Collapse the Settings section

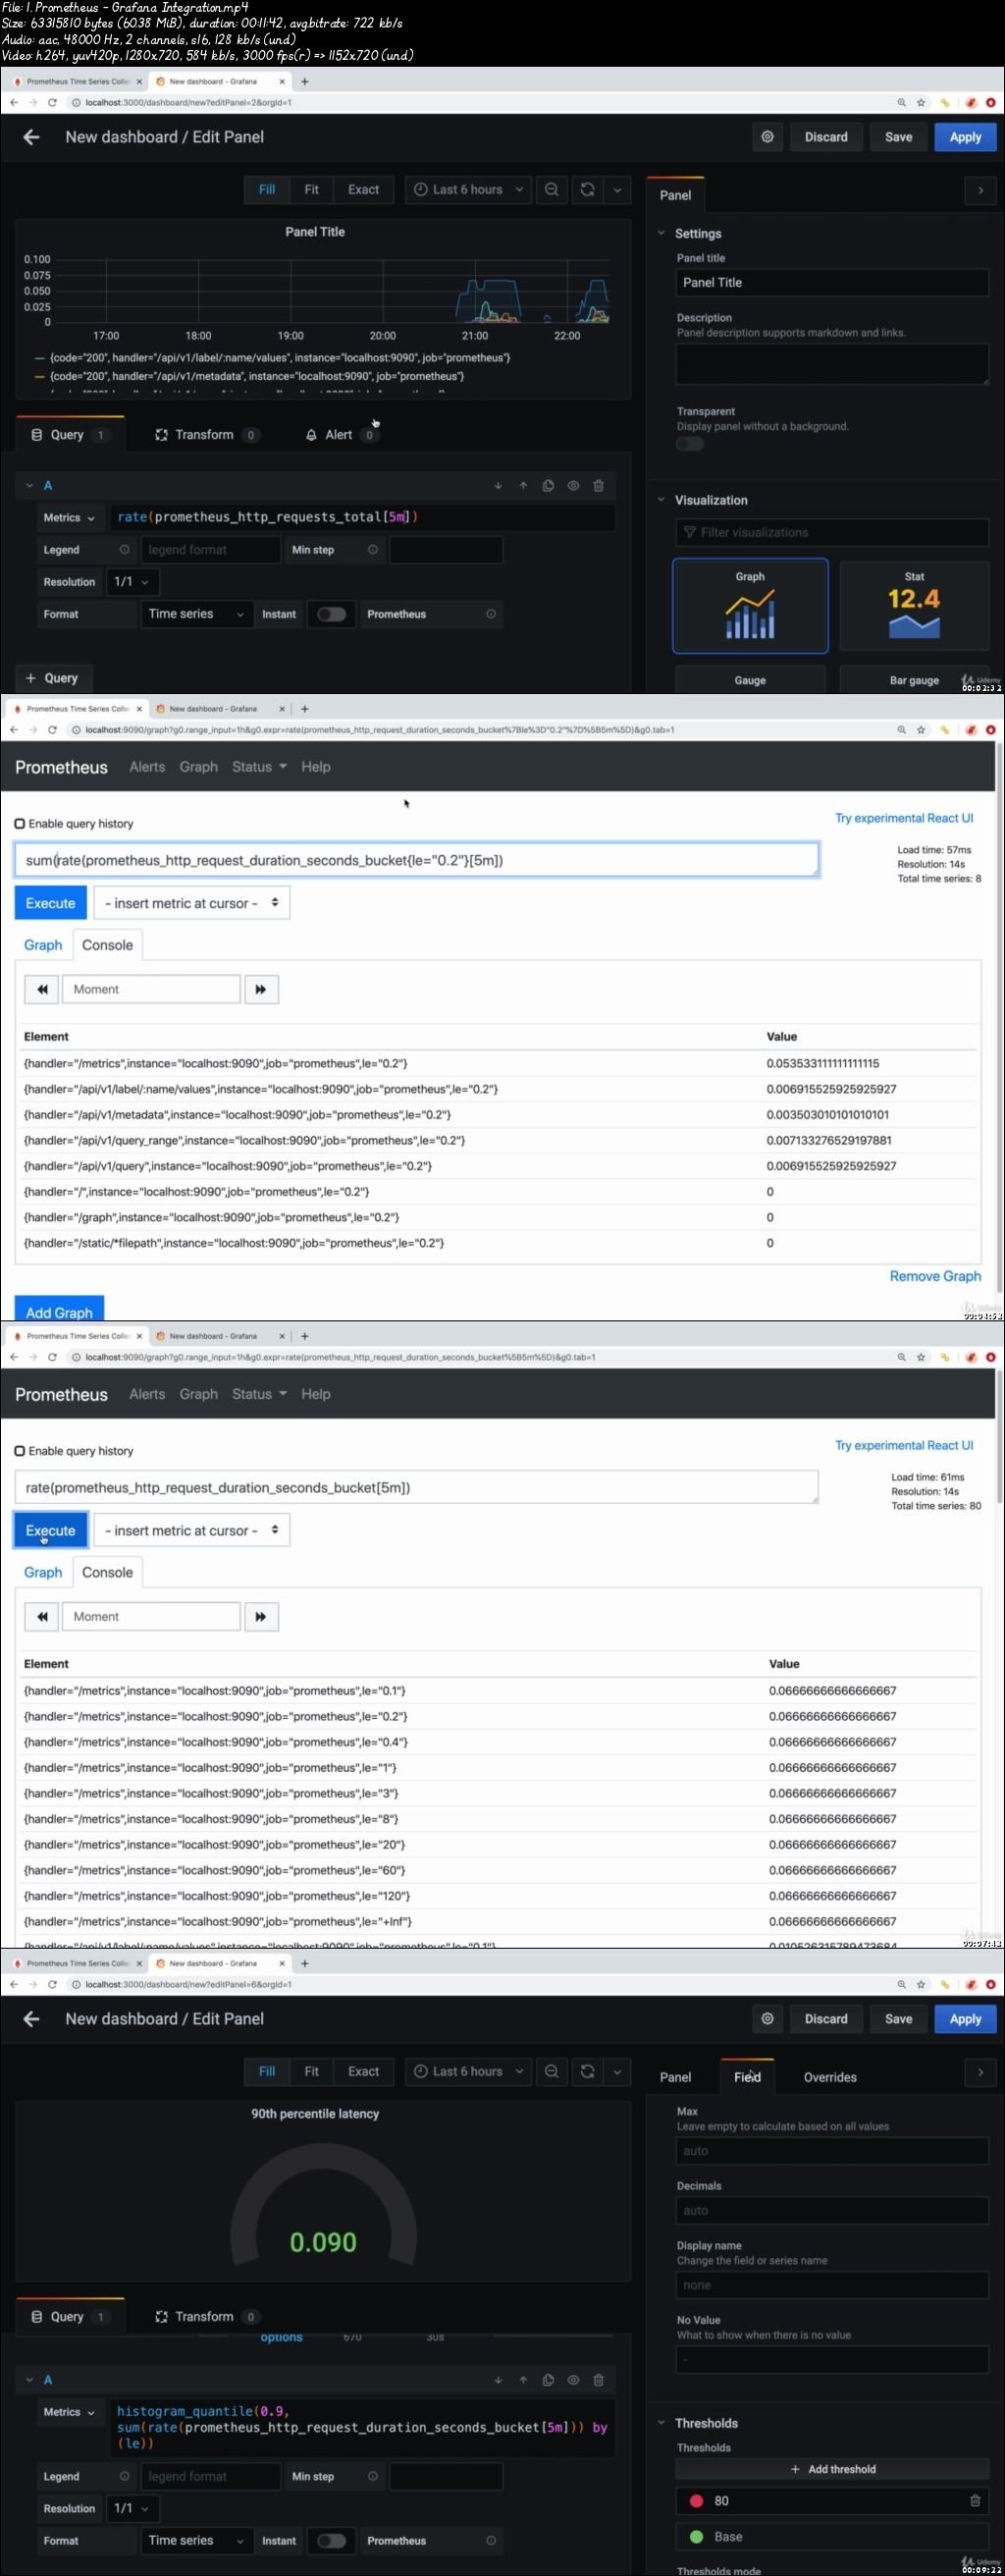coord(661,233)
